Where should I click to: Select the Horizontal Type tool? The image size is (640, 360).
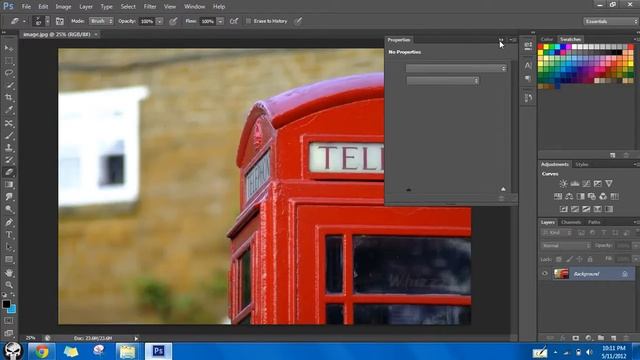click(9, 235)
